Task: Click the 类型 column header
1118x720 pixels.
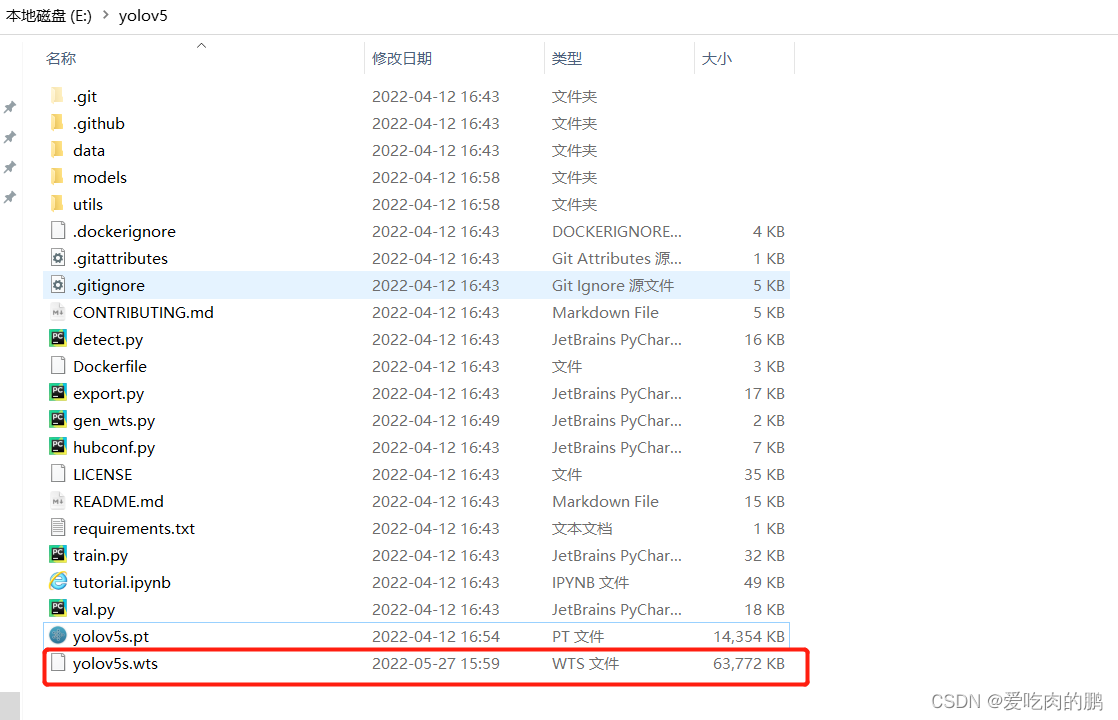Action: [x=566, y=58]
